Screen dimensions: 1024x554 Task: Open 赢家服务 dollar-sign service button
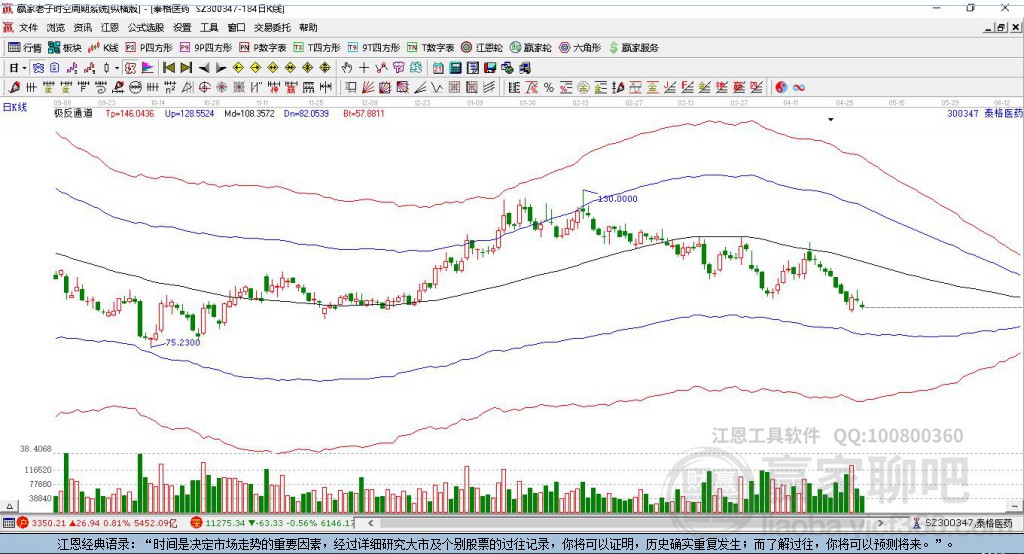pyautogui.click(x=633, y=48)
